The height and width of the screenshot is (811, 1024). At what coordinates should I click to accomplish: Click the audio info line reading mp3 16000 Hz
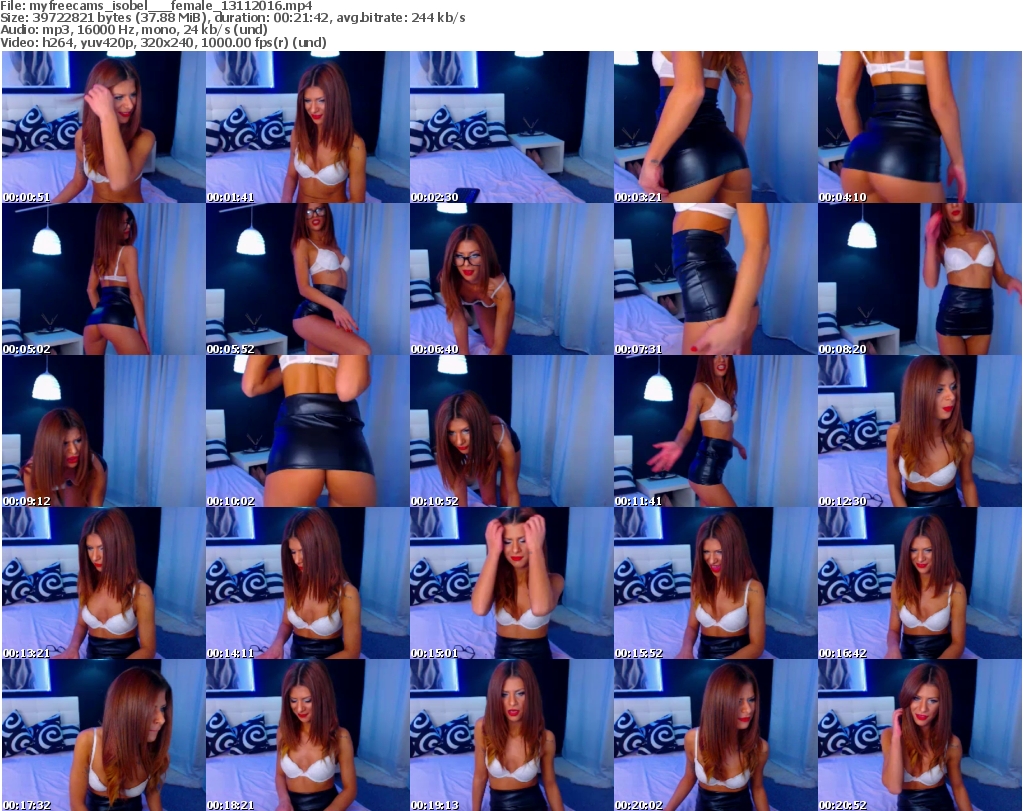pos(134,29)
